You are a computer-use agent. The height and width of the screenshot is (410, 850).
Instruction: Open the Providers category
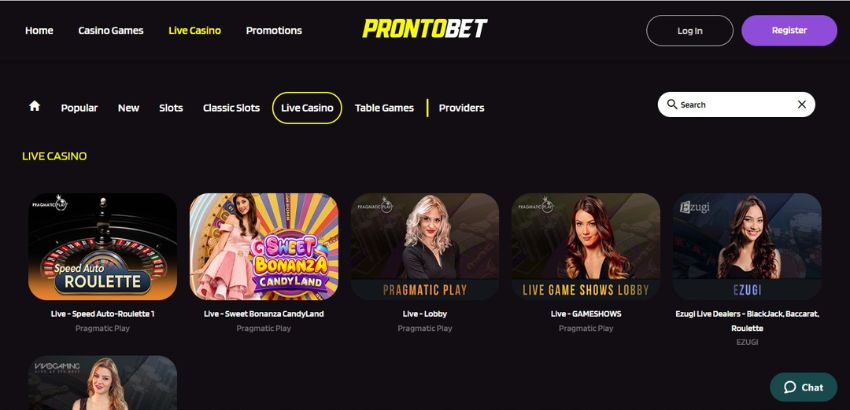point(461,108)
